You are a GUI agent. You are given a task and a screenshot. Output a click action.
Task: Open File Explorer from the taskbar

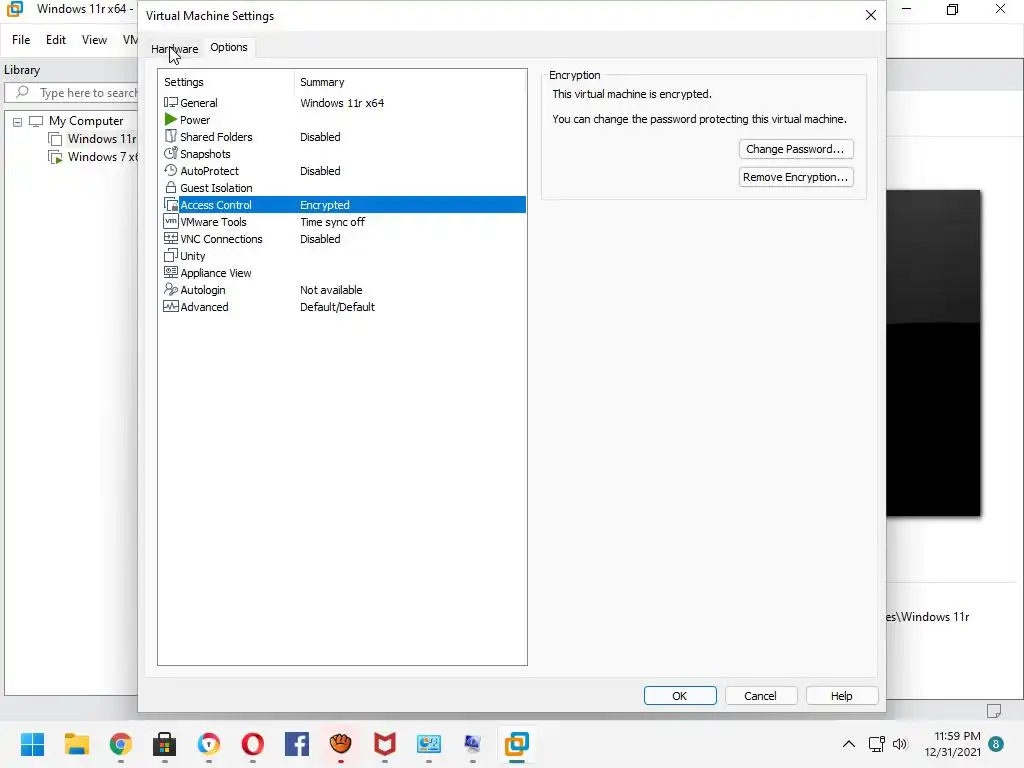(76, 744)
